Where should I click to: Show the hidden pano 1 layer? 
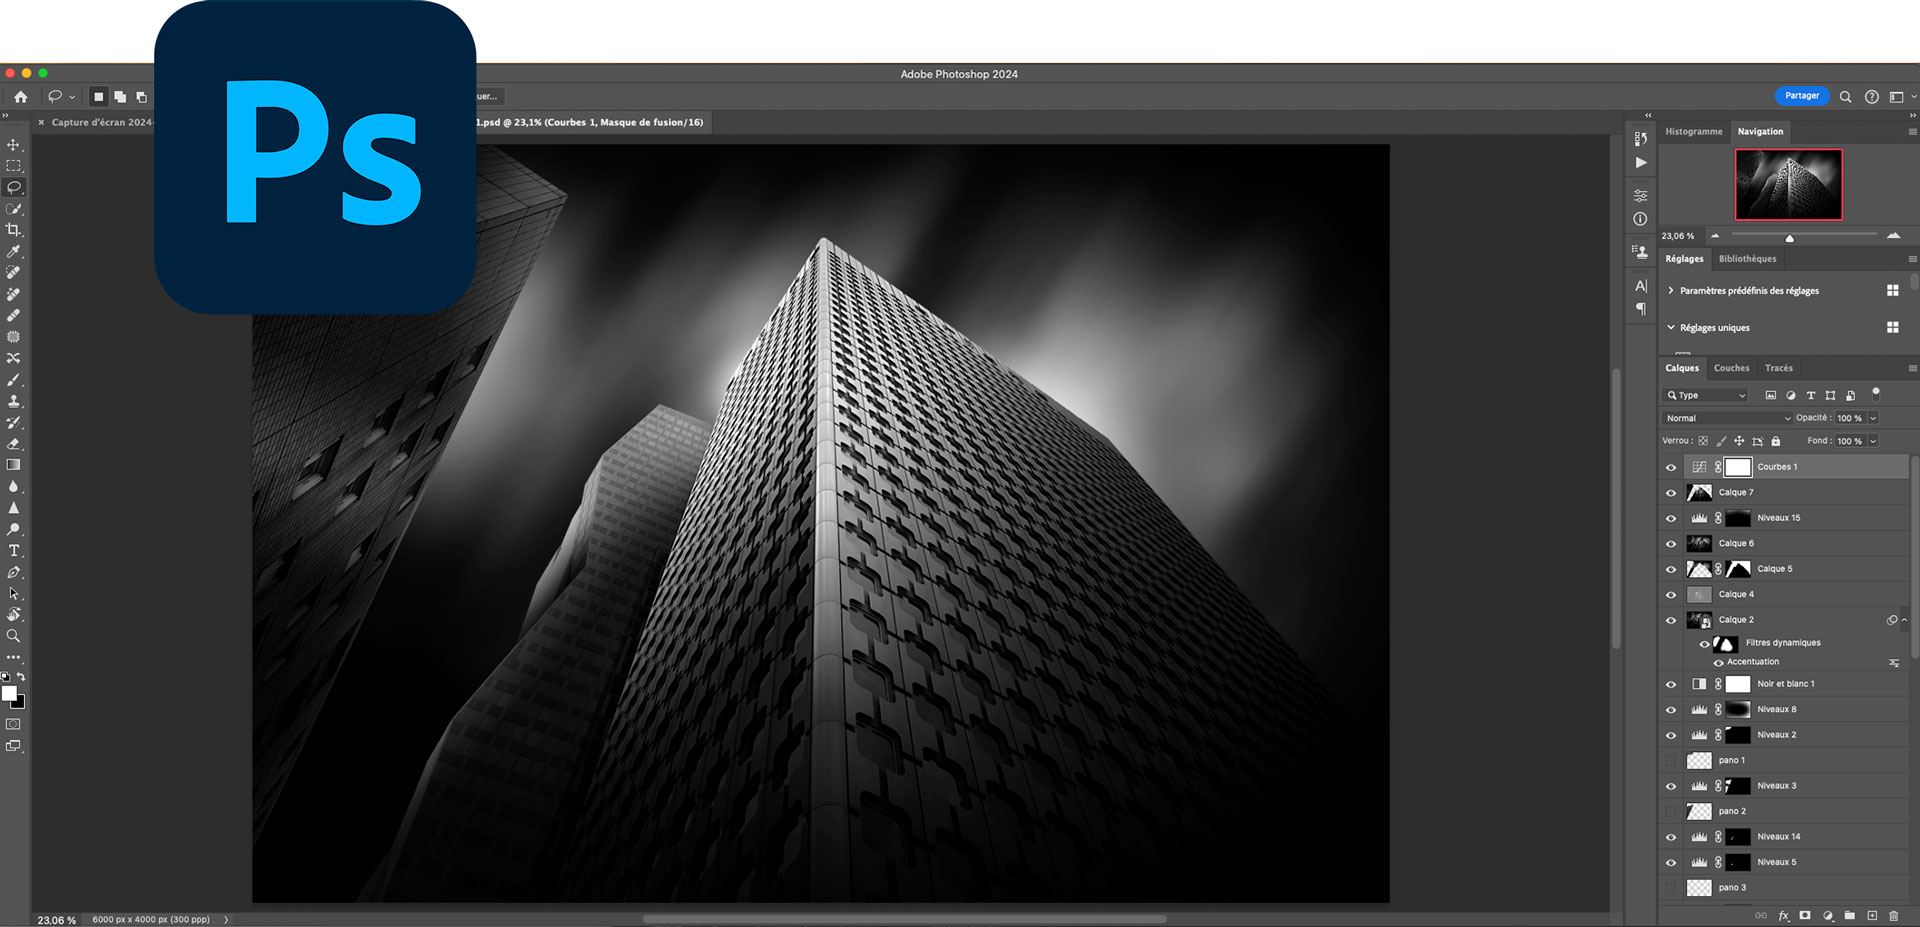[x=1671, y=761]
